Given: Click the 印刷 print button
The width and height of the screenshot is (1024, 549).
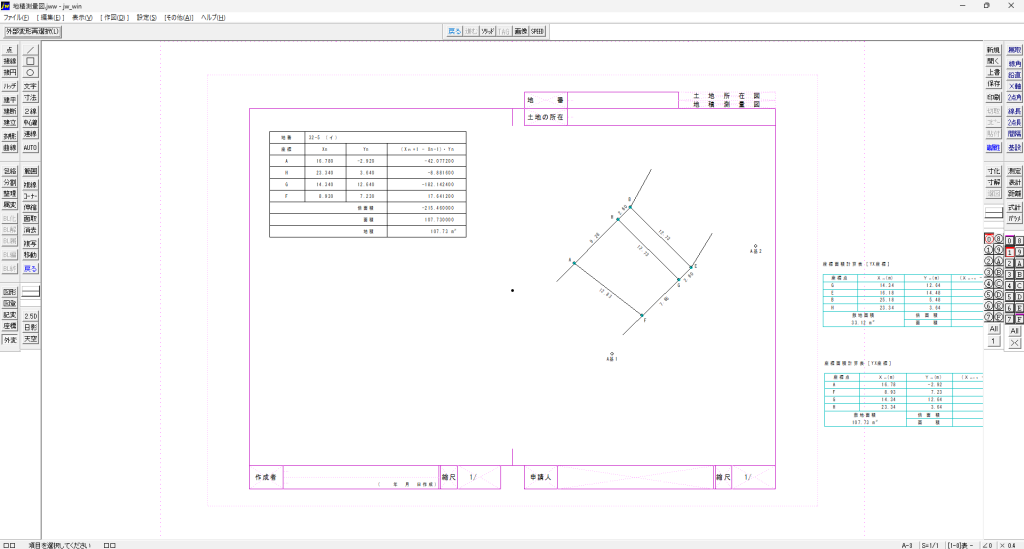Looking at the screenshot, I should point(992,97).
